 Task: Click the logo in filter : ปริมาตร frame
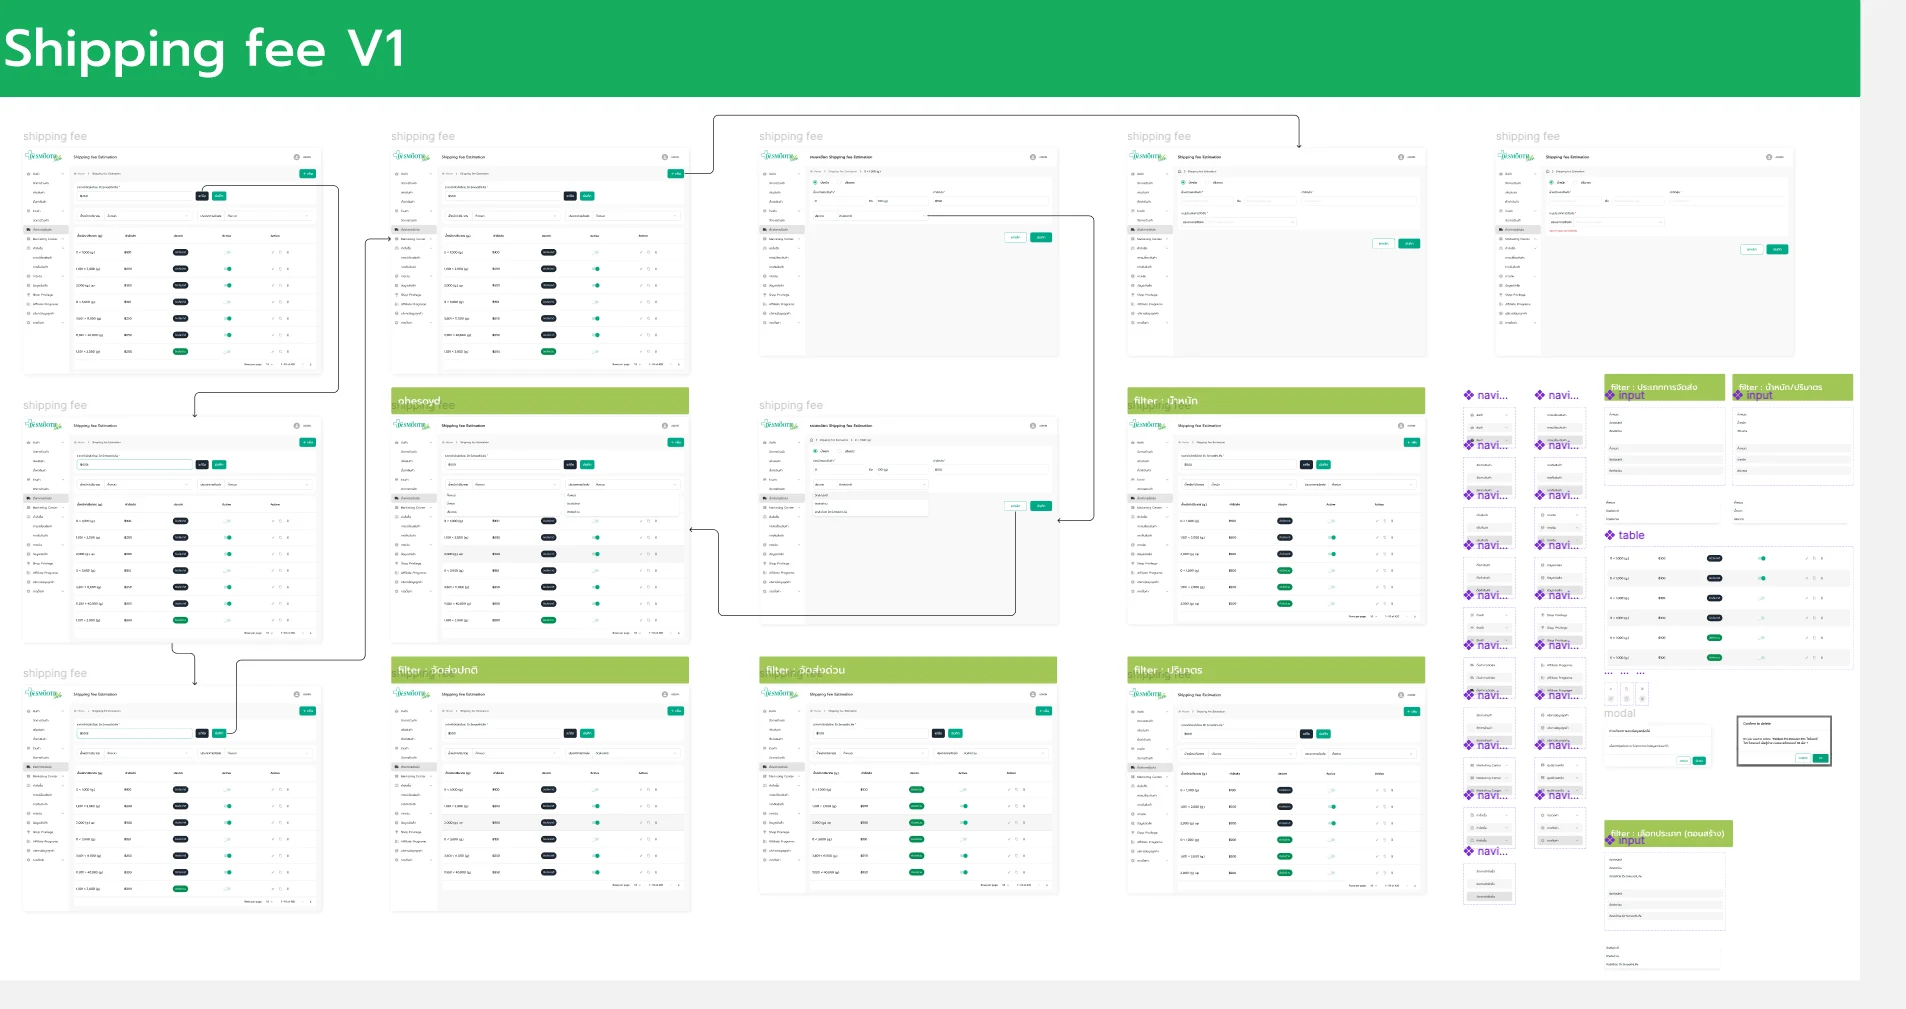[x=1148, y=694]
